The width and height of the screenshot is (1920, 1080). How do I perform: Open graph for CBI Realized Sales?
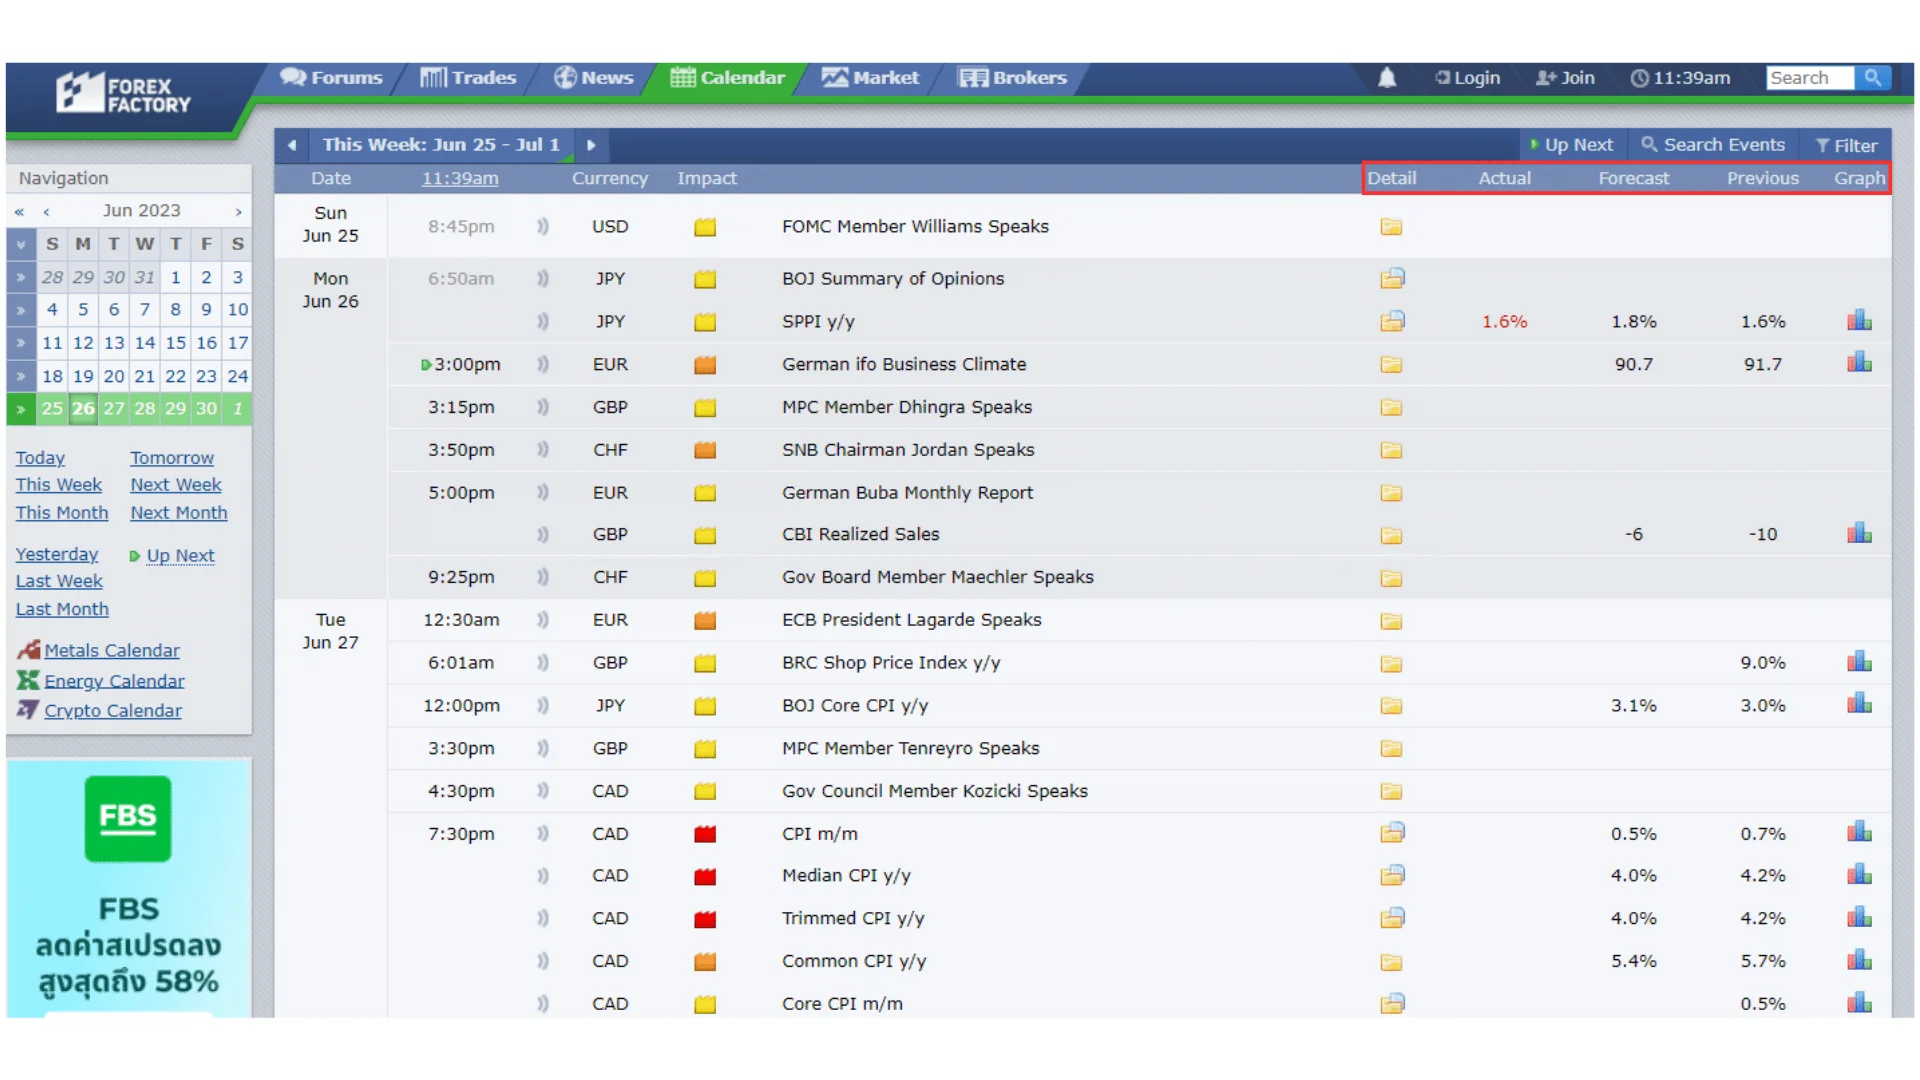click(x=1859, y=533)
